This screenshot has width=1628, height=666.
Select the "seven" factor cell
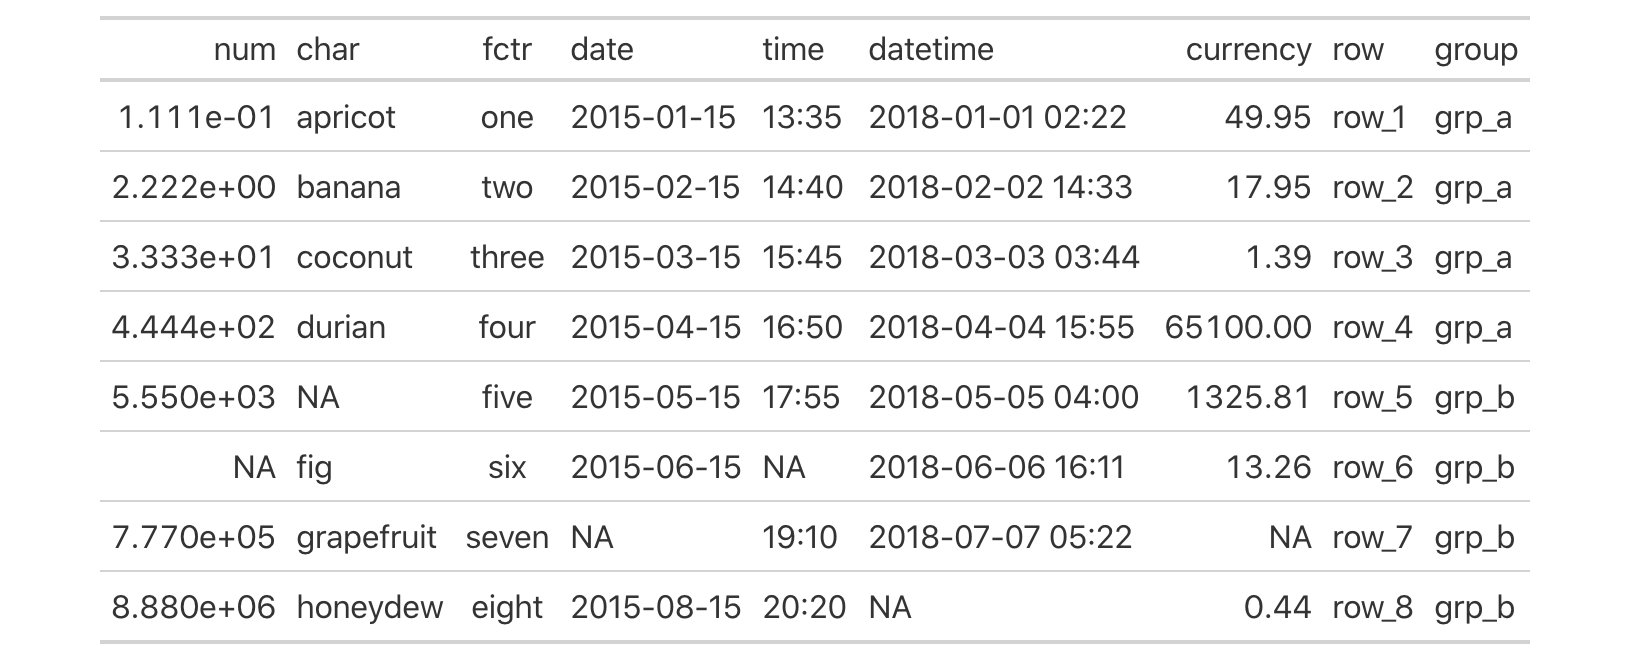[507, 538]
